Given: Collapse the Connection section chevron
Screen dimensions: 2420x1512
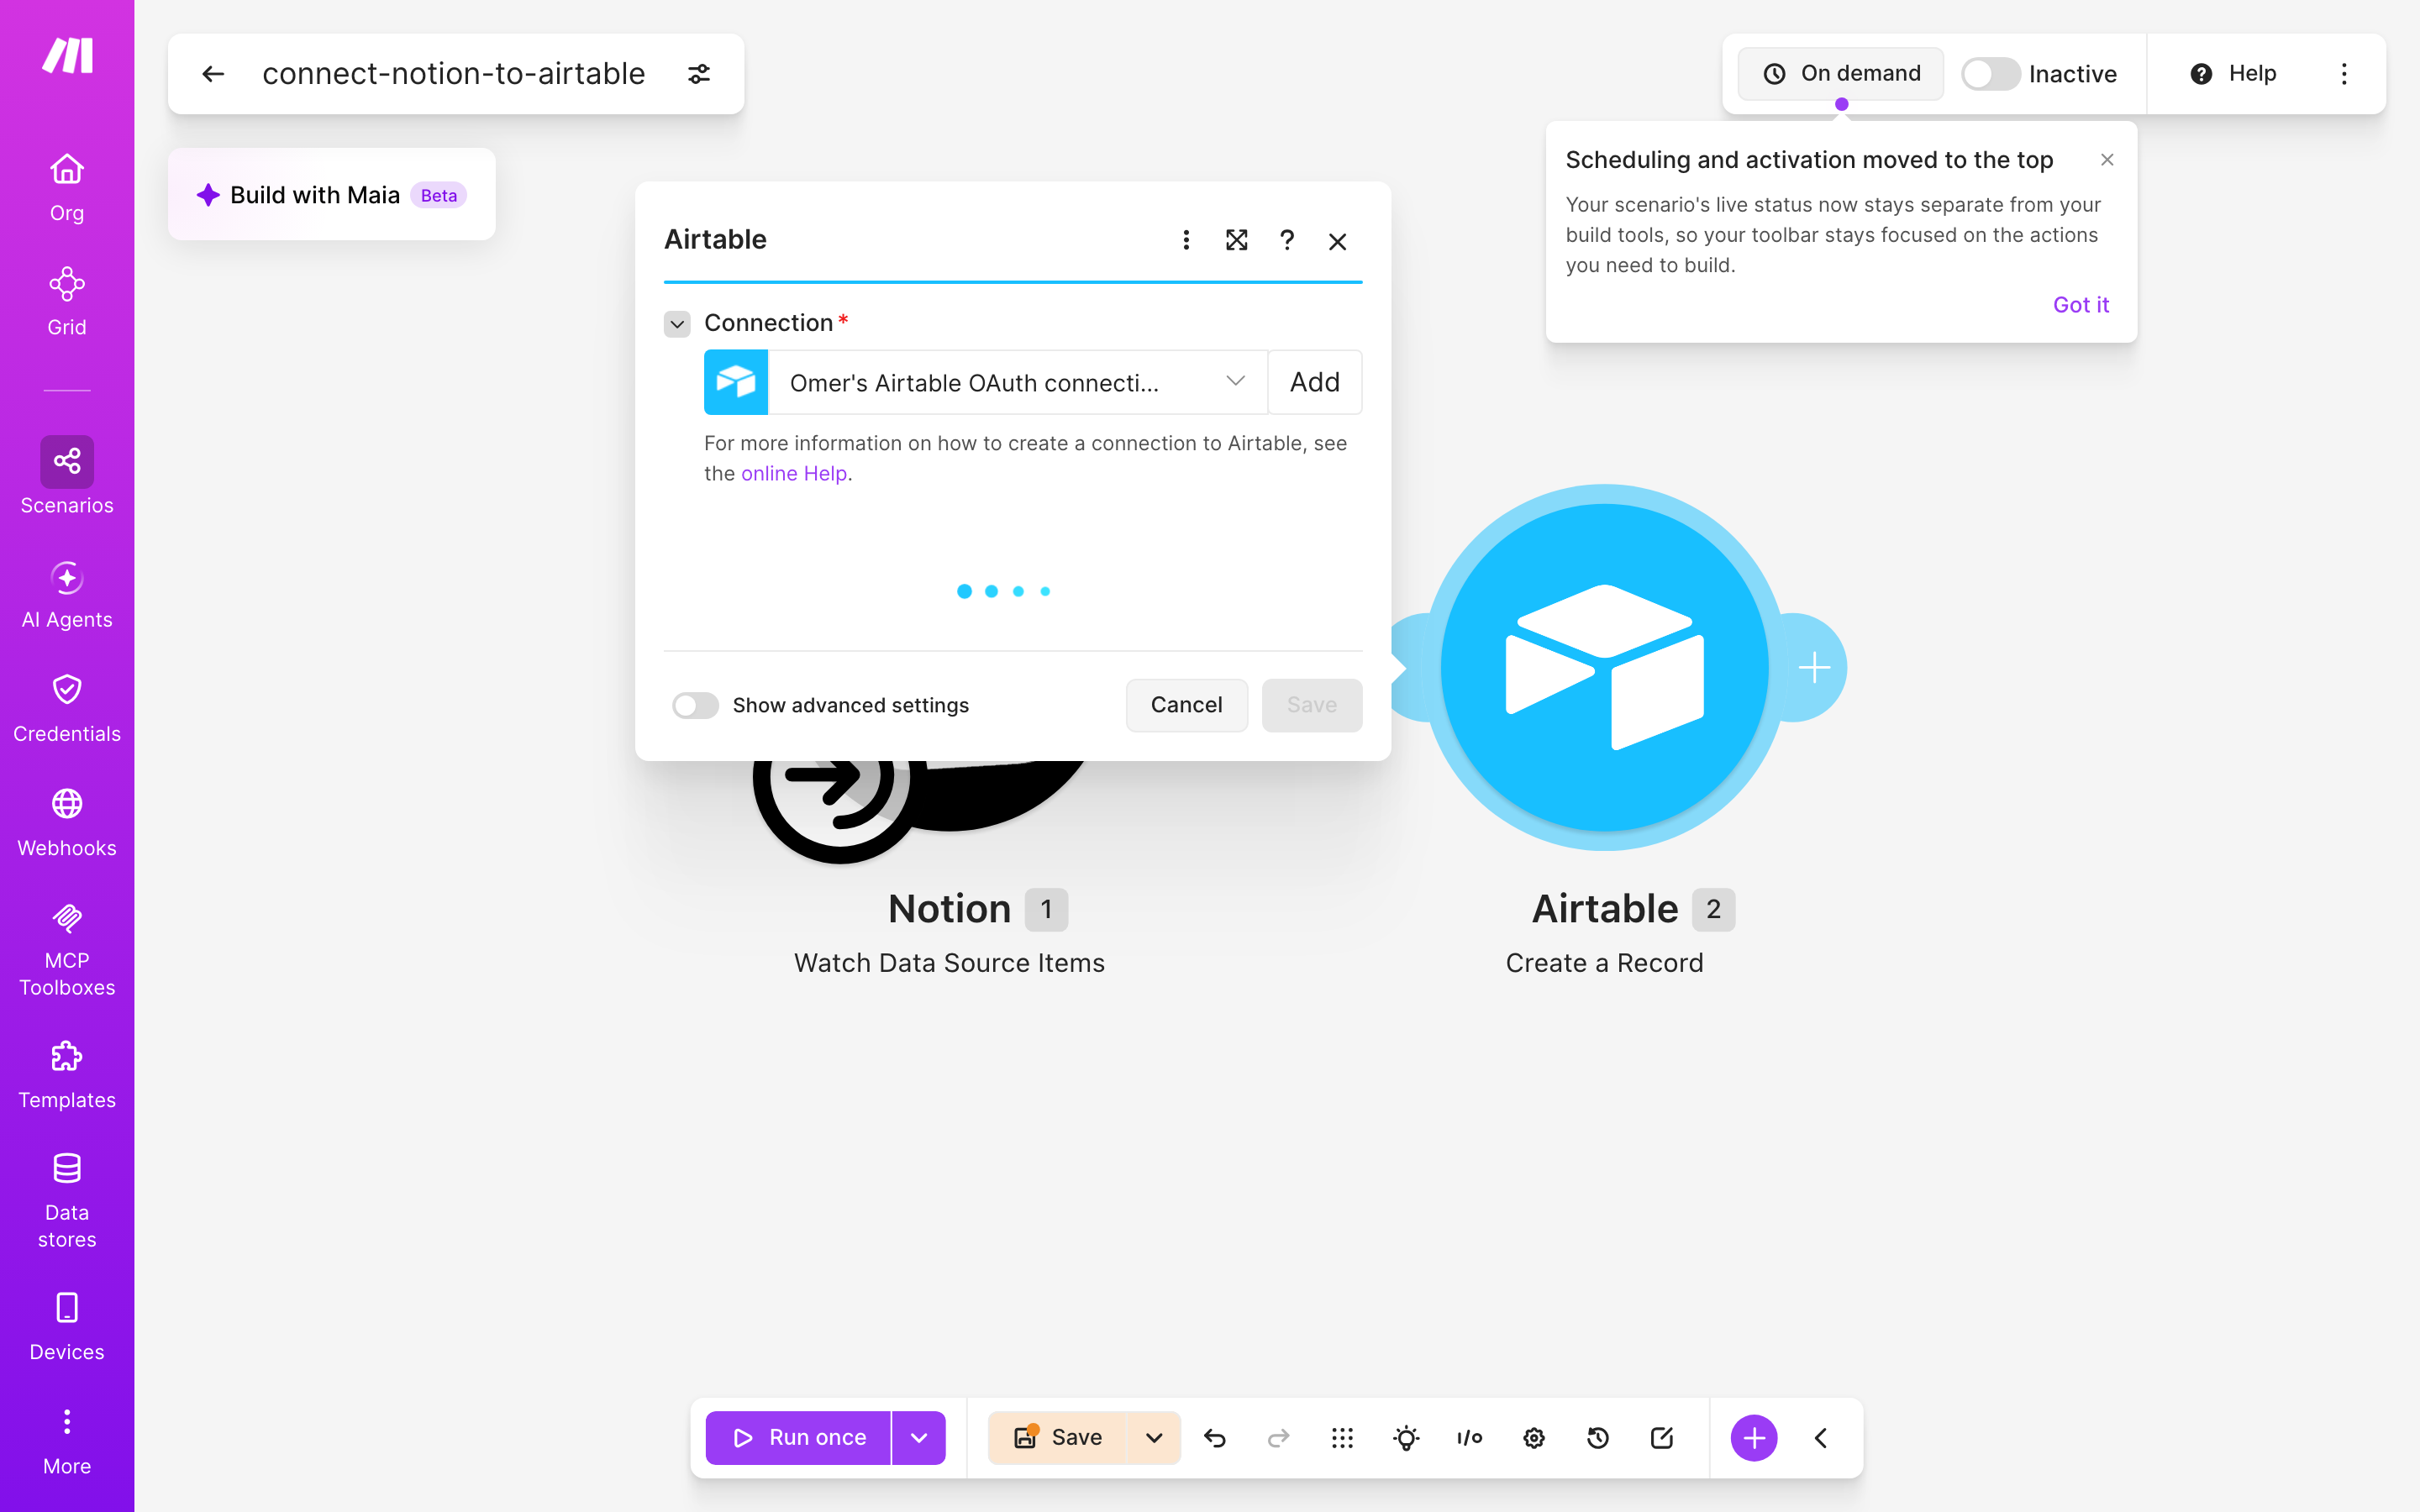Looking at the screenshot, I should pyautogui.click(x=677, y=324).
